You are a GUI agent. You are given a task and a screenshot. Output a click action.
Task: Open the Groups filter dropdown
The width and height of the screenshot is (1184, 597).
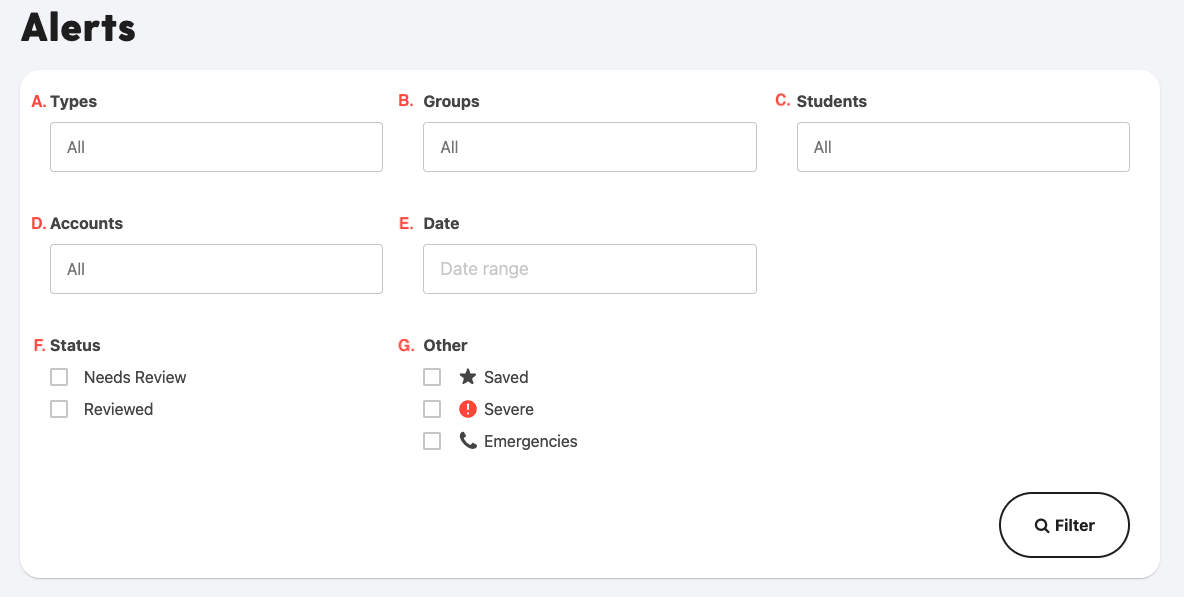(x=590, y=147)
